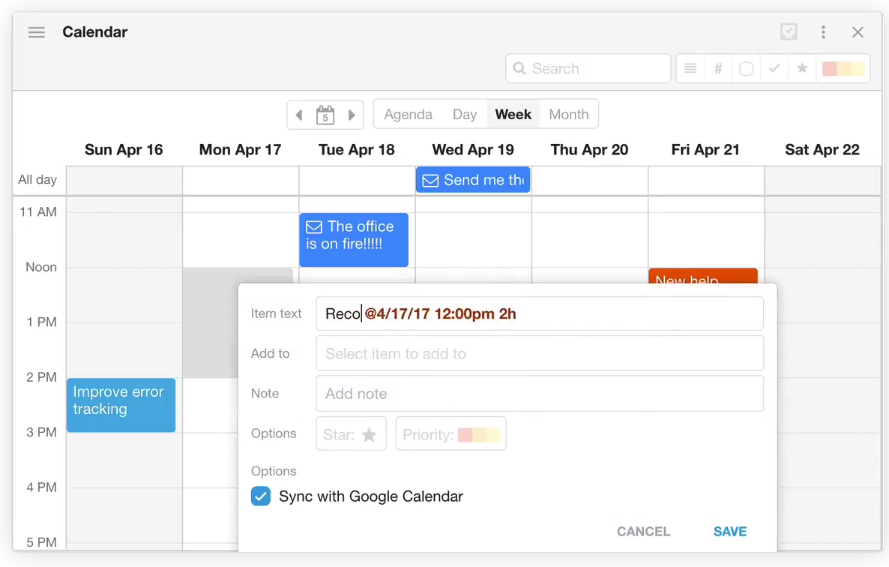Uncheck Sync with Google Calendar
The width and height of the screenshot is (889, 567).
point(261,496)
